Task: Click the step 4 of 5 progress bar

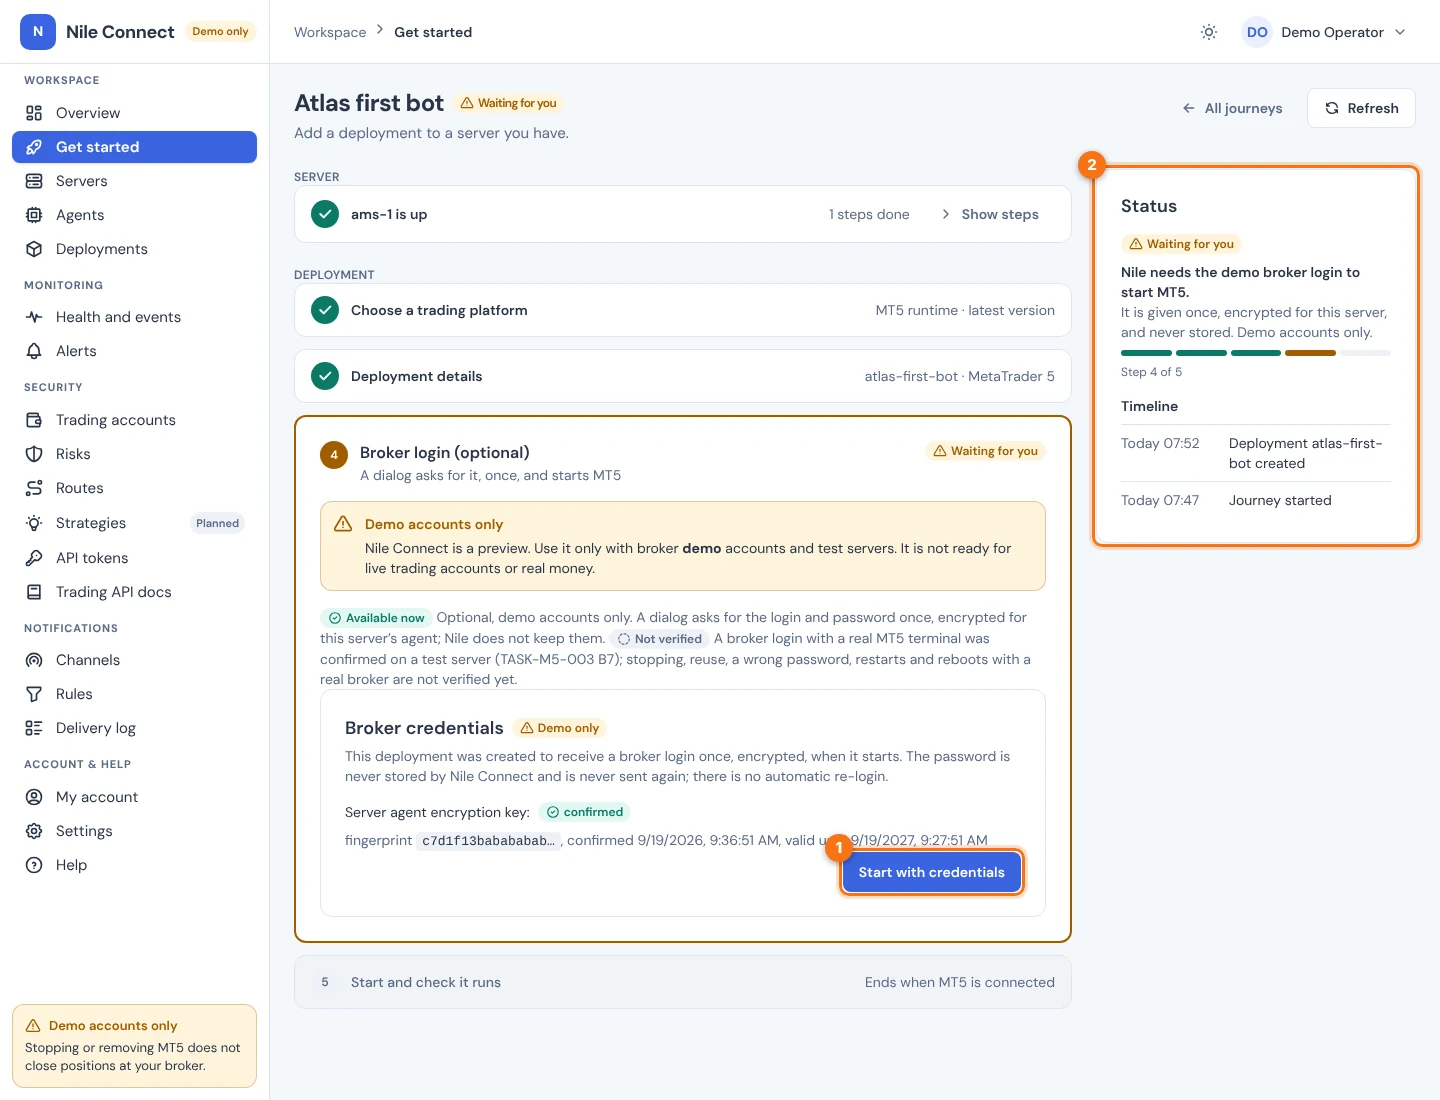Action: tap(1256, 353)
